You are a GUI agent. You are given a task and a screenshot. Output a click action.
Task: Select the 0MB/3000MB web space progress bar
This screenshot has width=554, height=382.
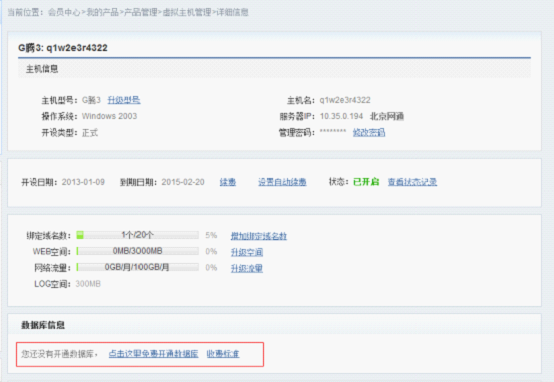click(x=137, y=251)
